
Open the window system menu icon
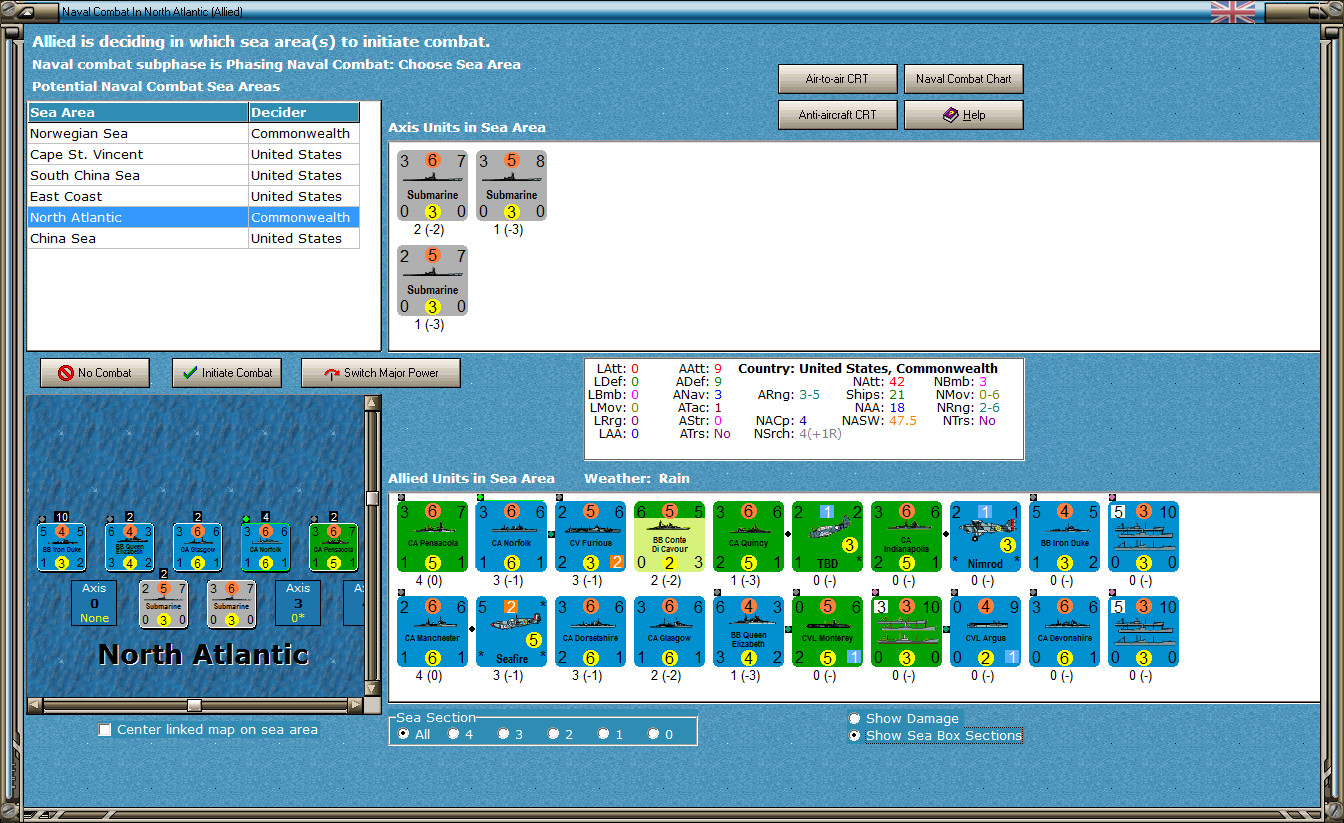[28, 13]
